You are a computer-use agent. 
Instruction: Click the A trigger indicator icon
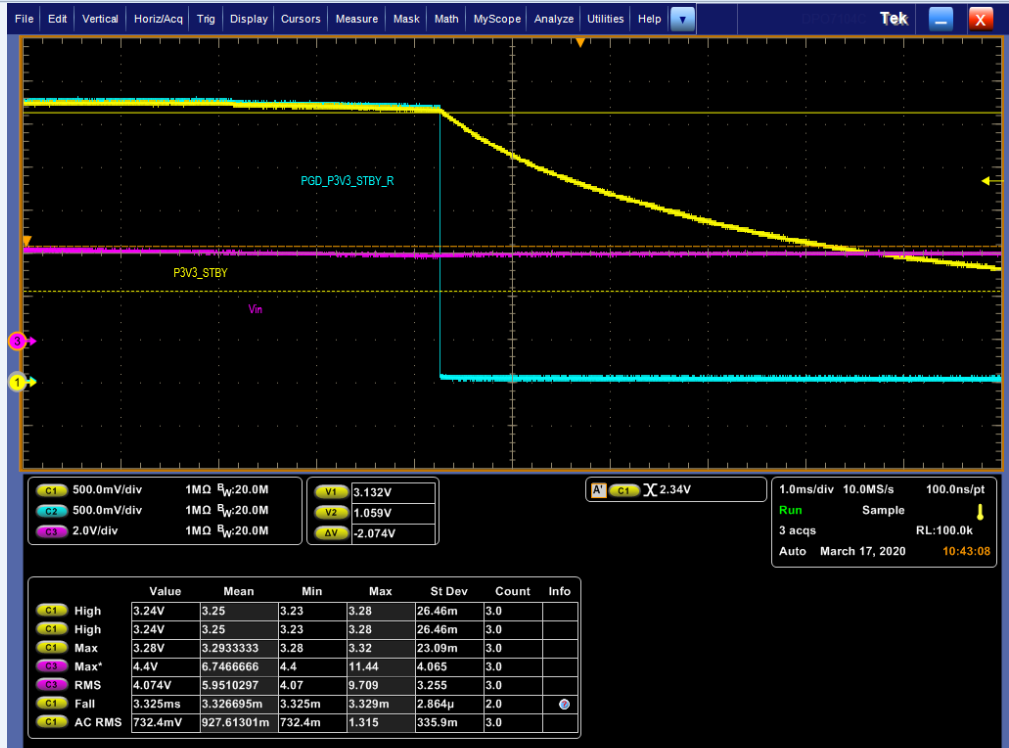pos(598,491)
